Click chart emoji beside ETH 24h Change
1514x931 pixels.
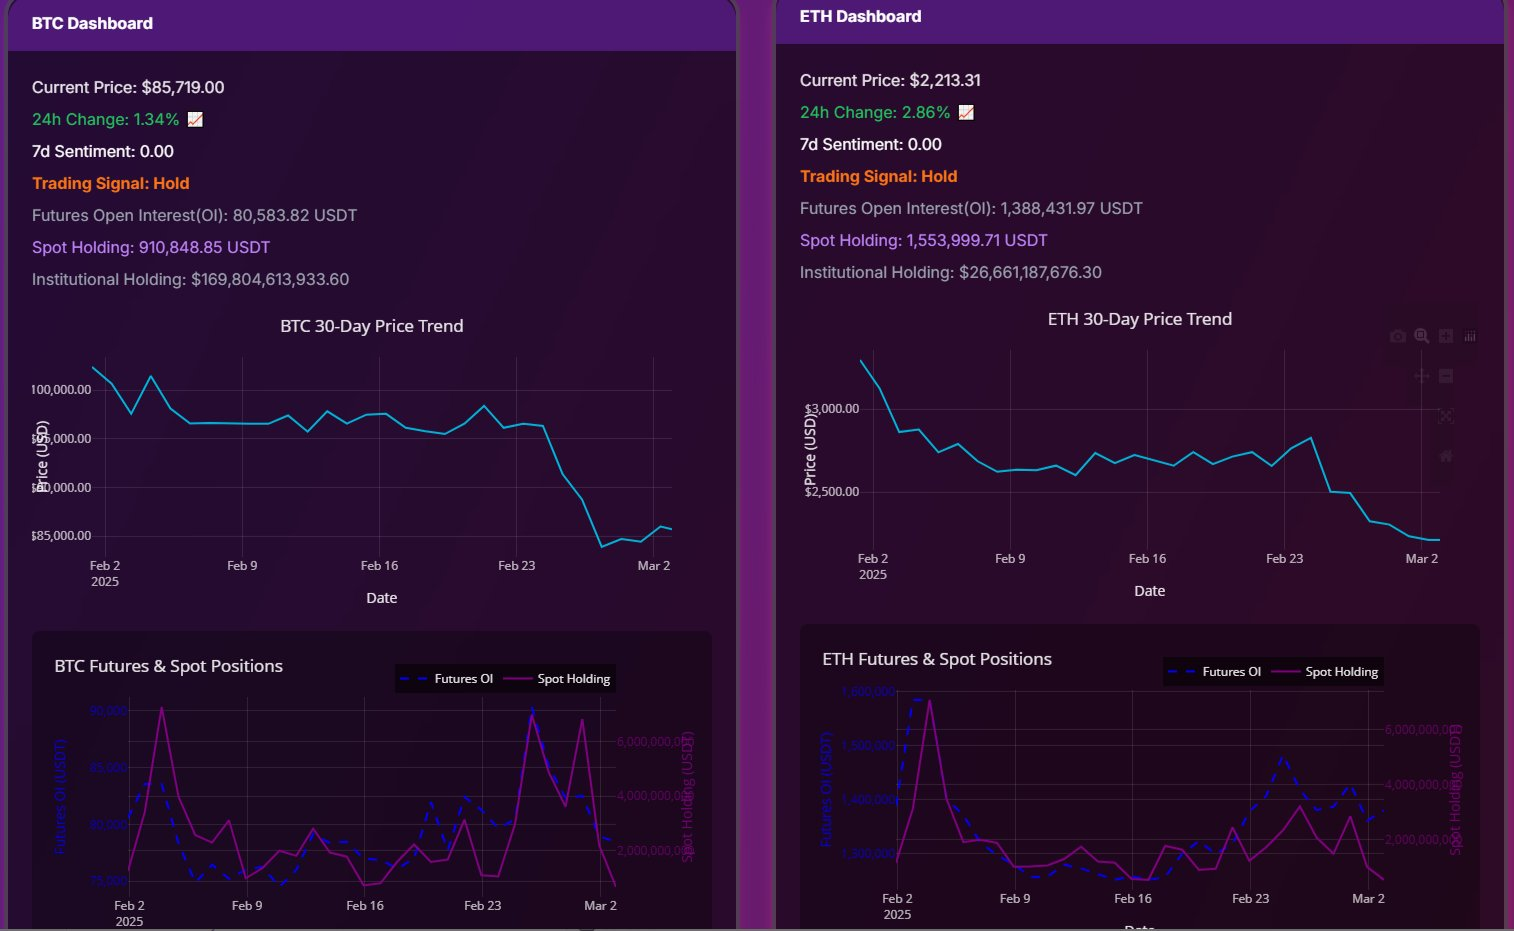click(x=966, y=113)
